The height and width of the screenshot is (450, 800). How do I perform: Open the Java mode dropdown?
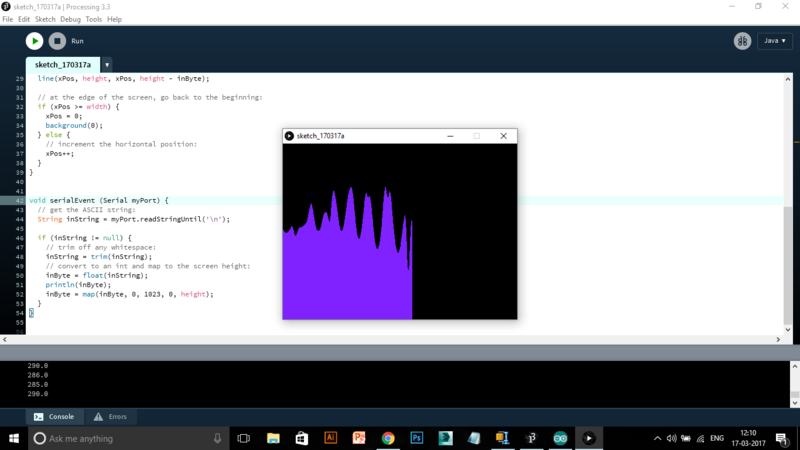775,41
